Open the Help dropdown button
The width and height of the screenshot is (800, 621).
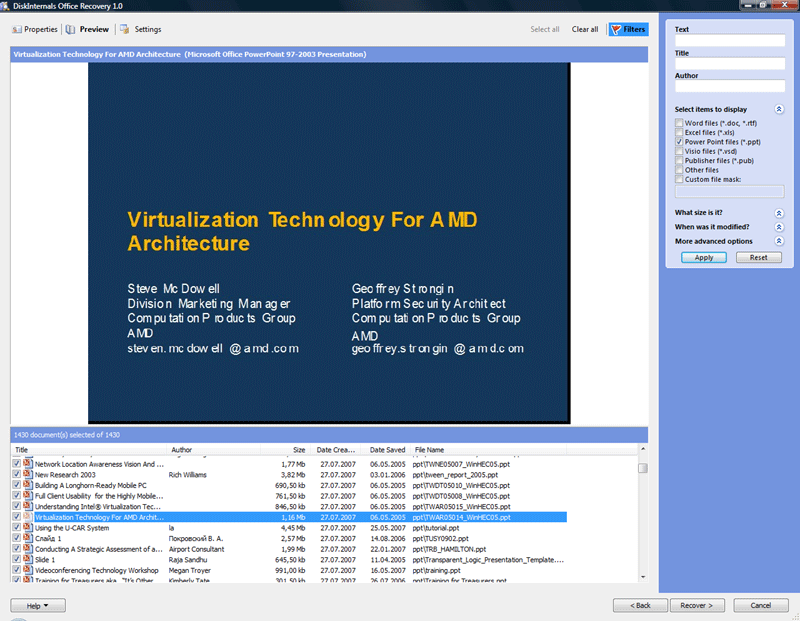coord(37,605)
